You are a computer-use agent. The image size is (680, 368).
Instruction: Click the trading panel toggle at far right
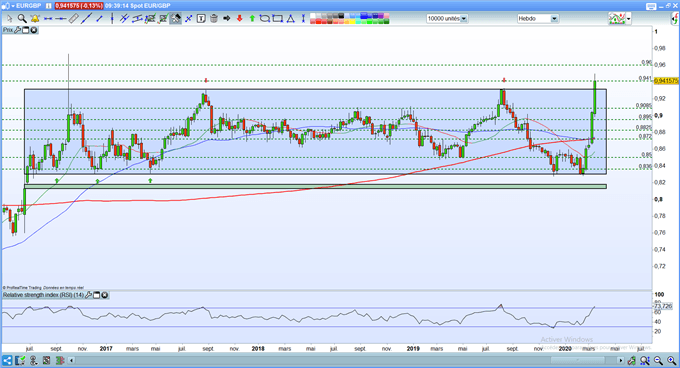[x=675, y=19]
